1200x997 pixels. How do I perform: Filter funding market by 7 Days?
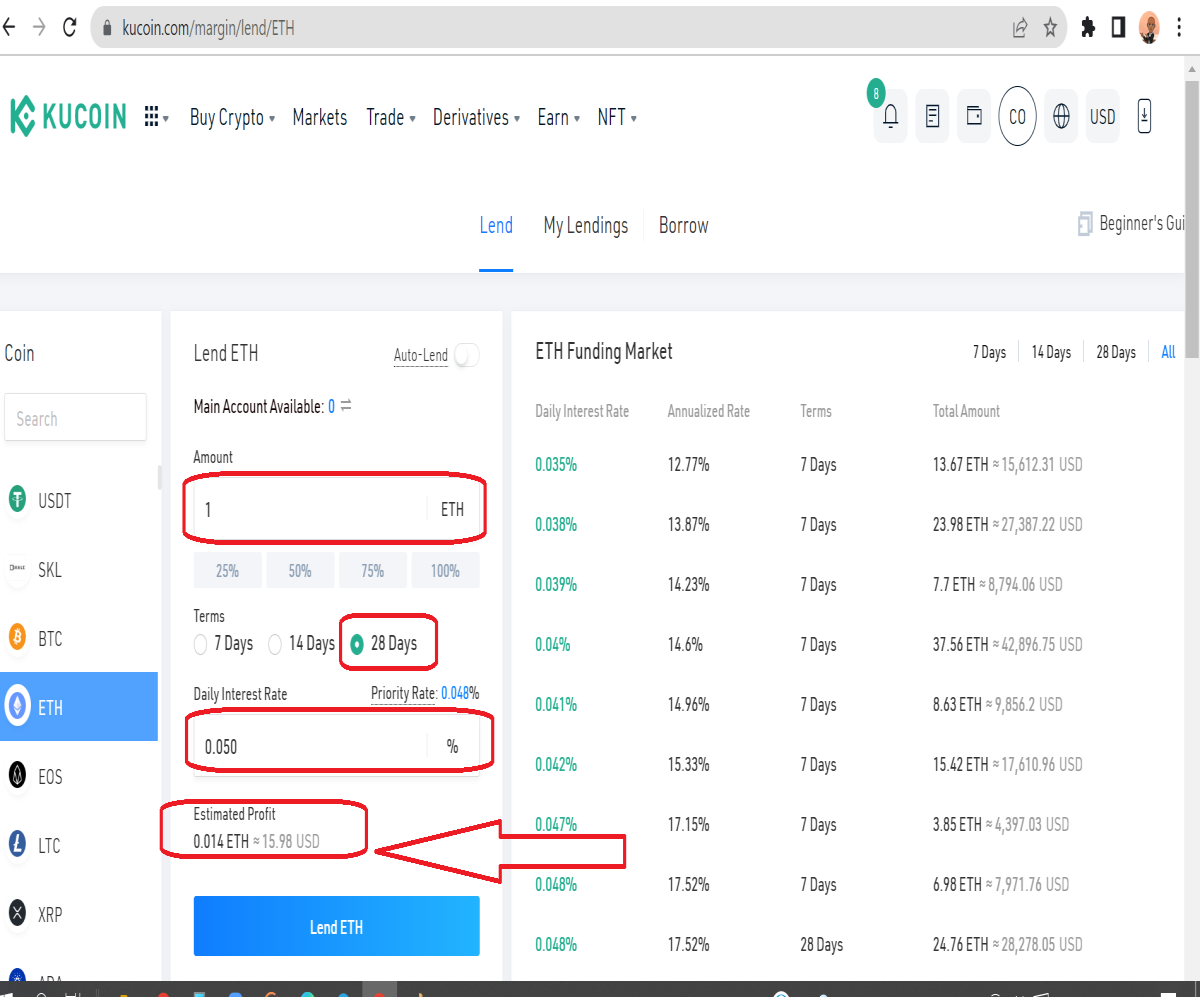989,352
